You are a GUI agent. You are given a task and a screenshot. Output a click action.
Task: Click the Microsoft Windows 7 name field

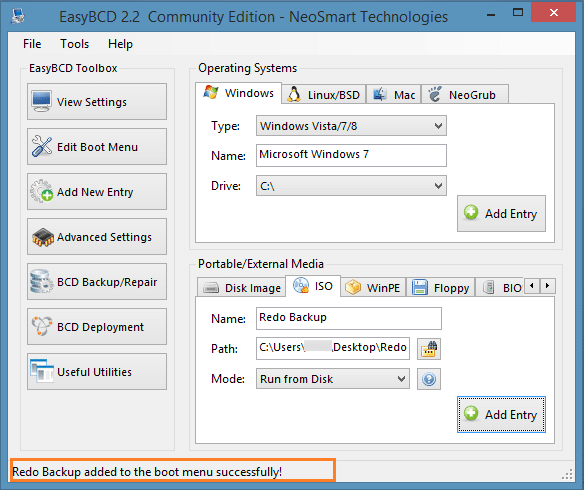coord(351,155)
